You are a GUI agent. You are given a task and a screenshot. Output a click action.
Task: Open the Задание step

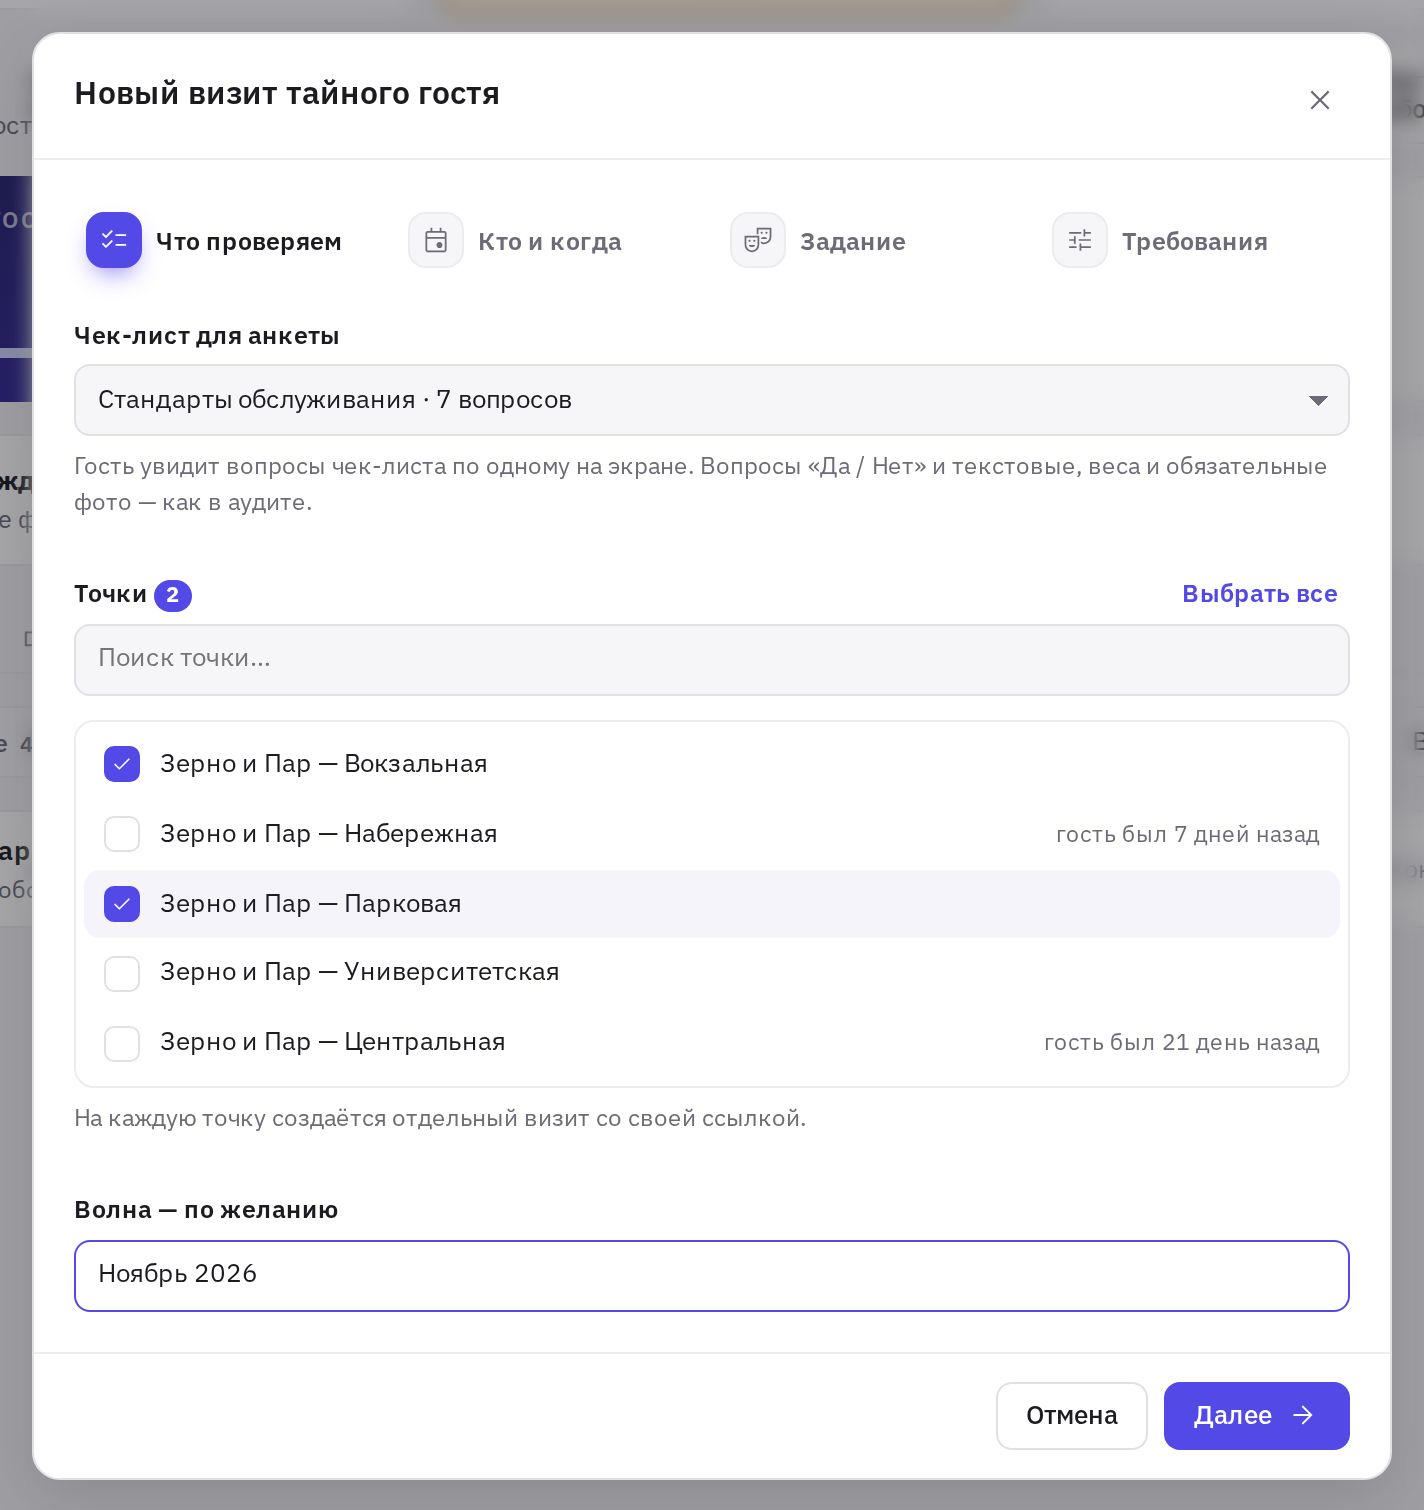coord(818,241)
